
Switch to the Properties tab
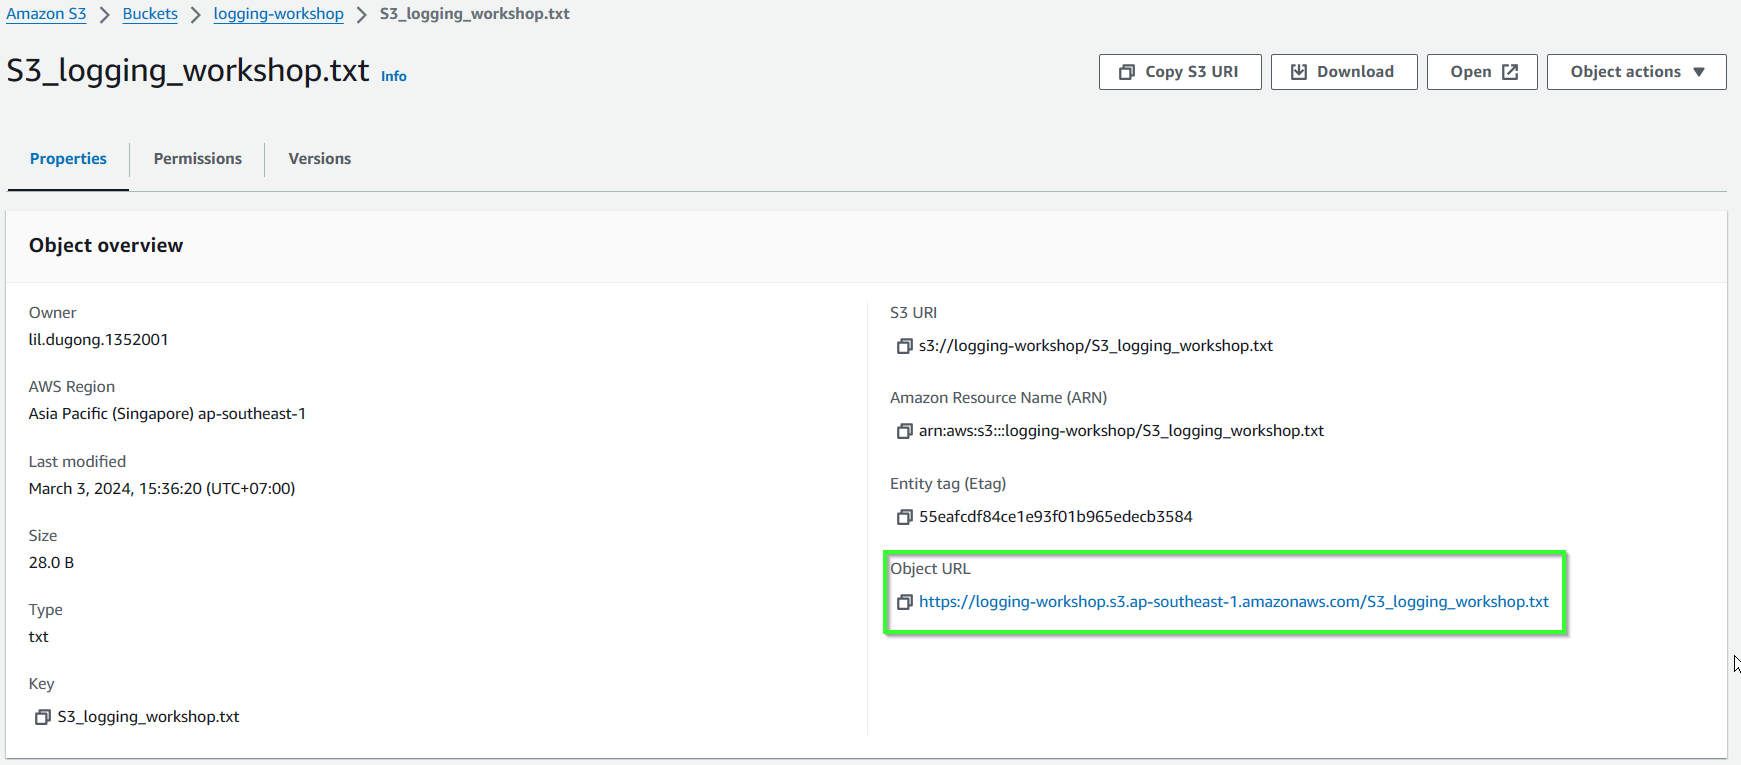(x=68, y=159)
